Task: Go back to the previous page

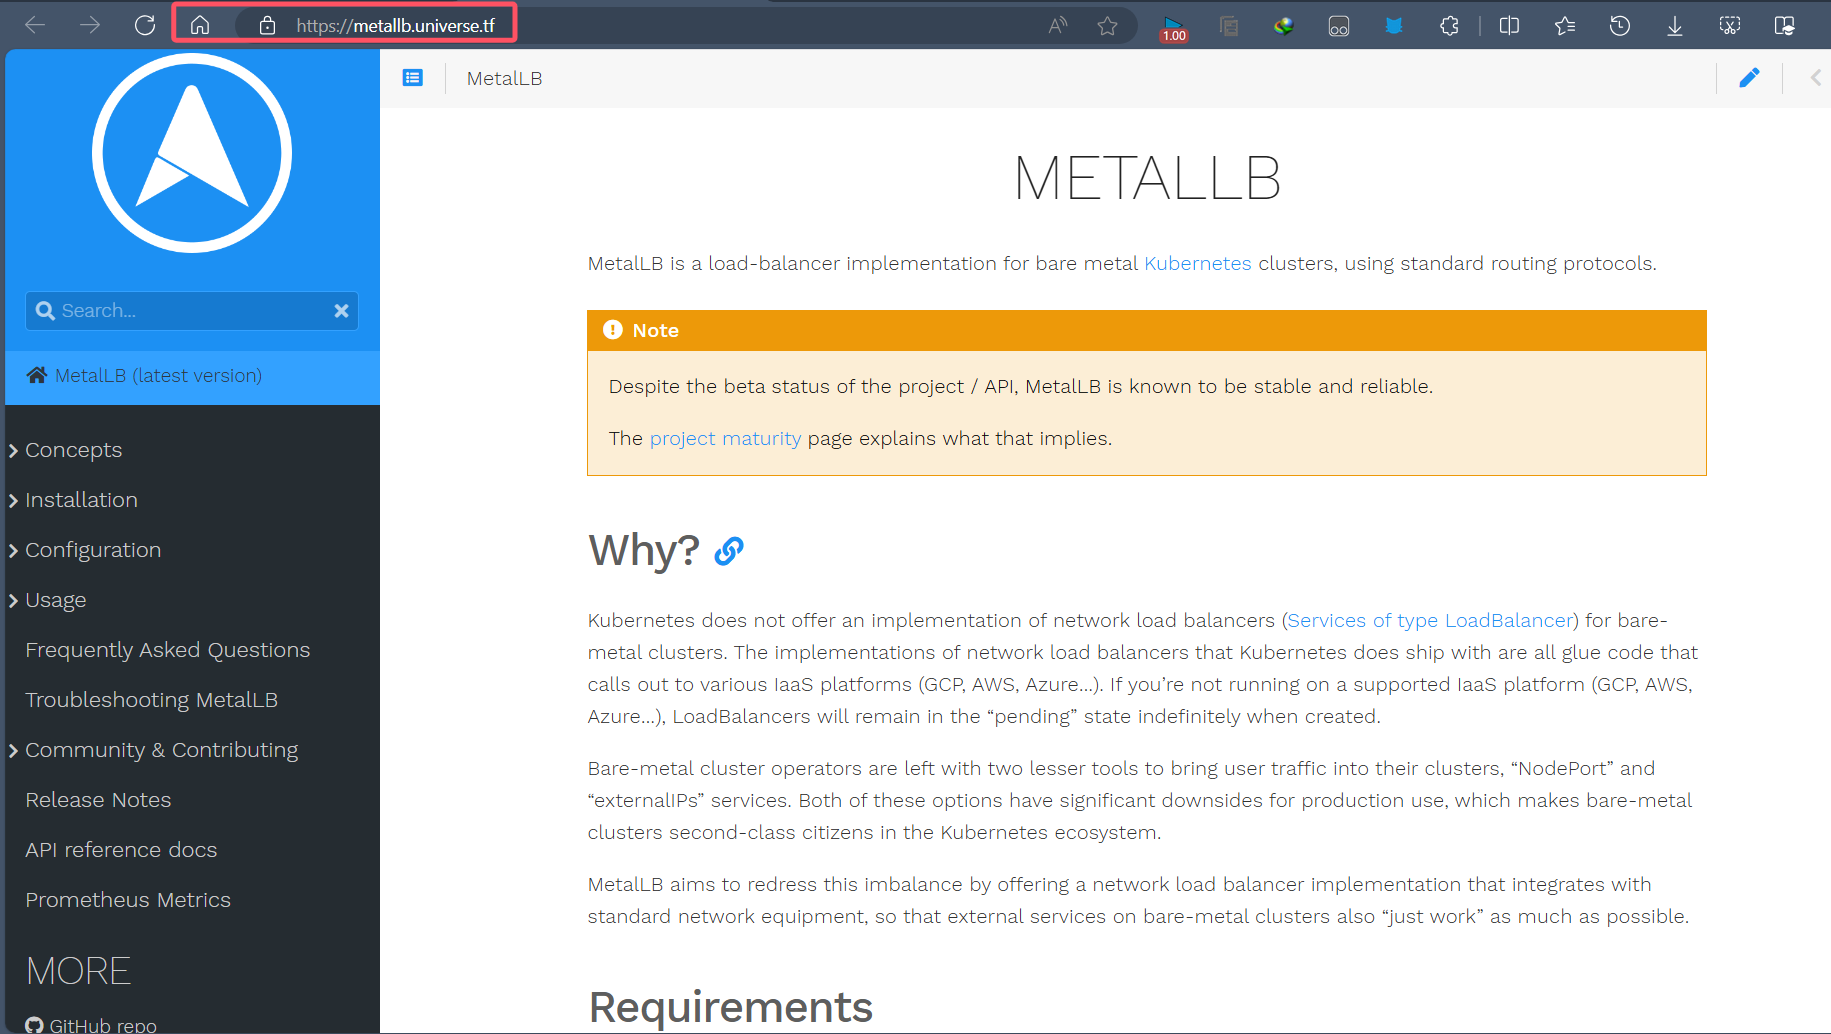Action: point(35,25)
